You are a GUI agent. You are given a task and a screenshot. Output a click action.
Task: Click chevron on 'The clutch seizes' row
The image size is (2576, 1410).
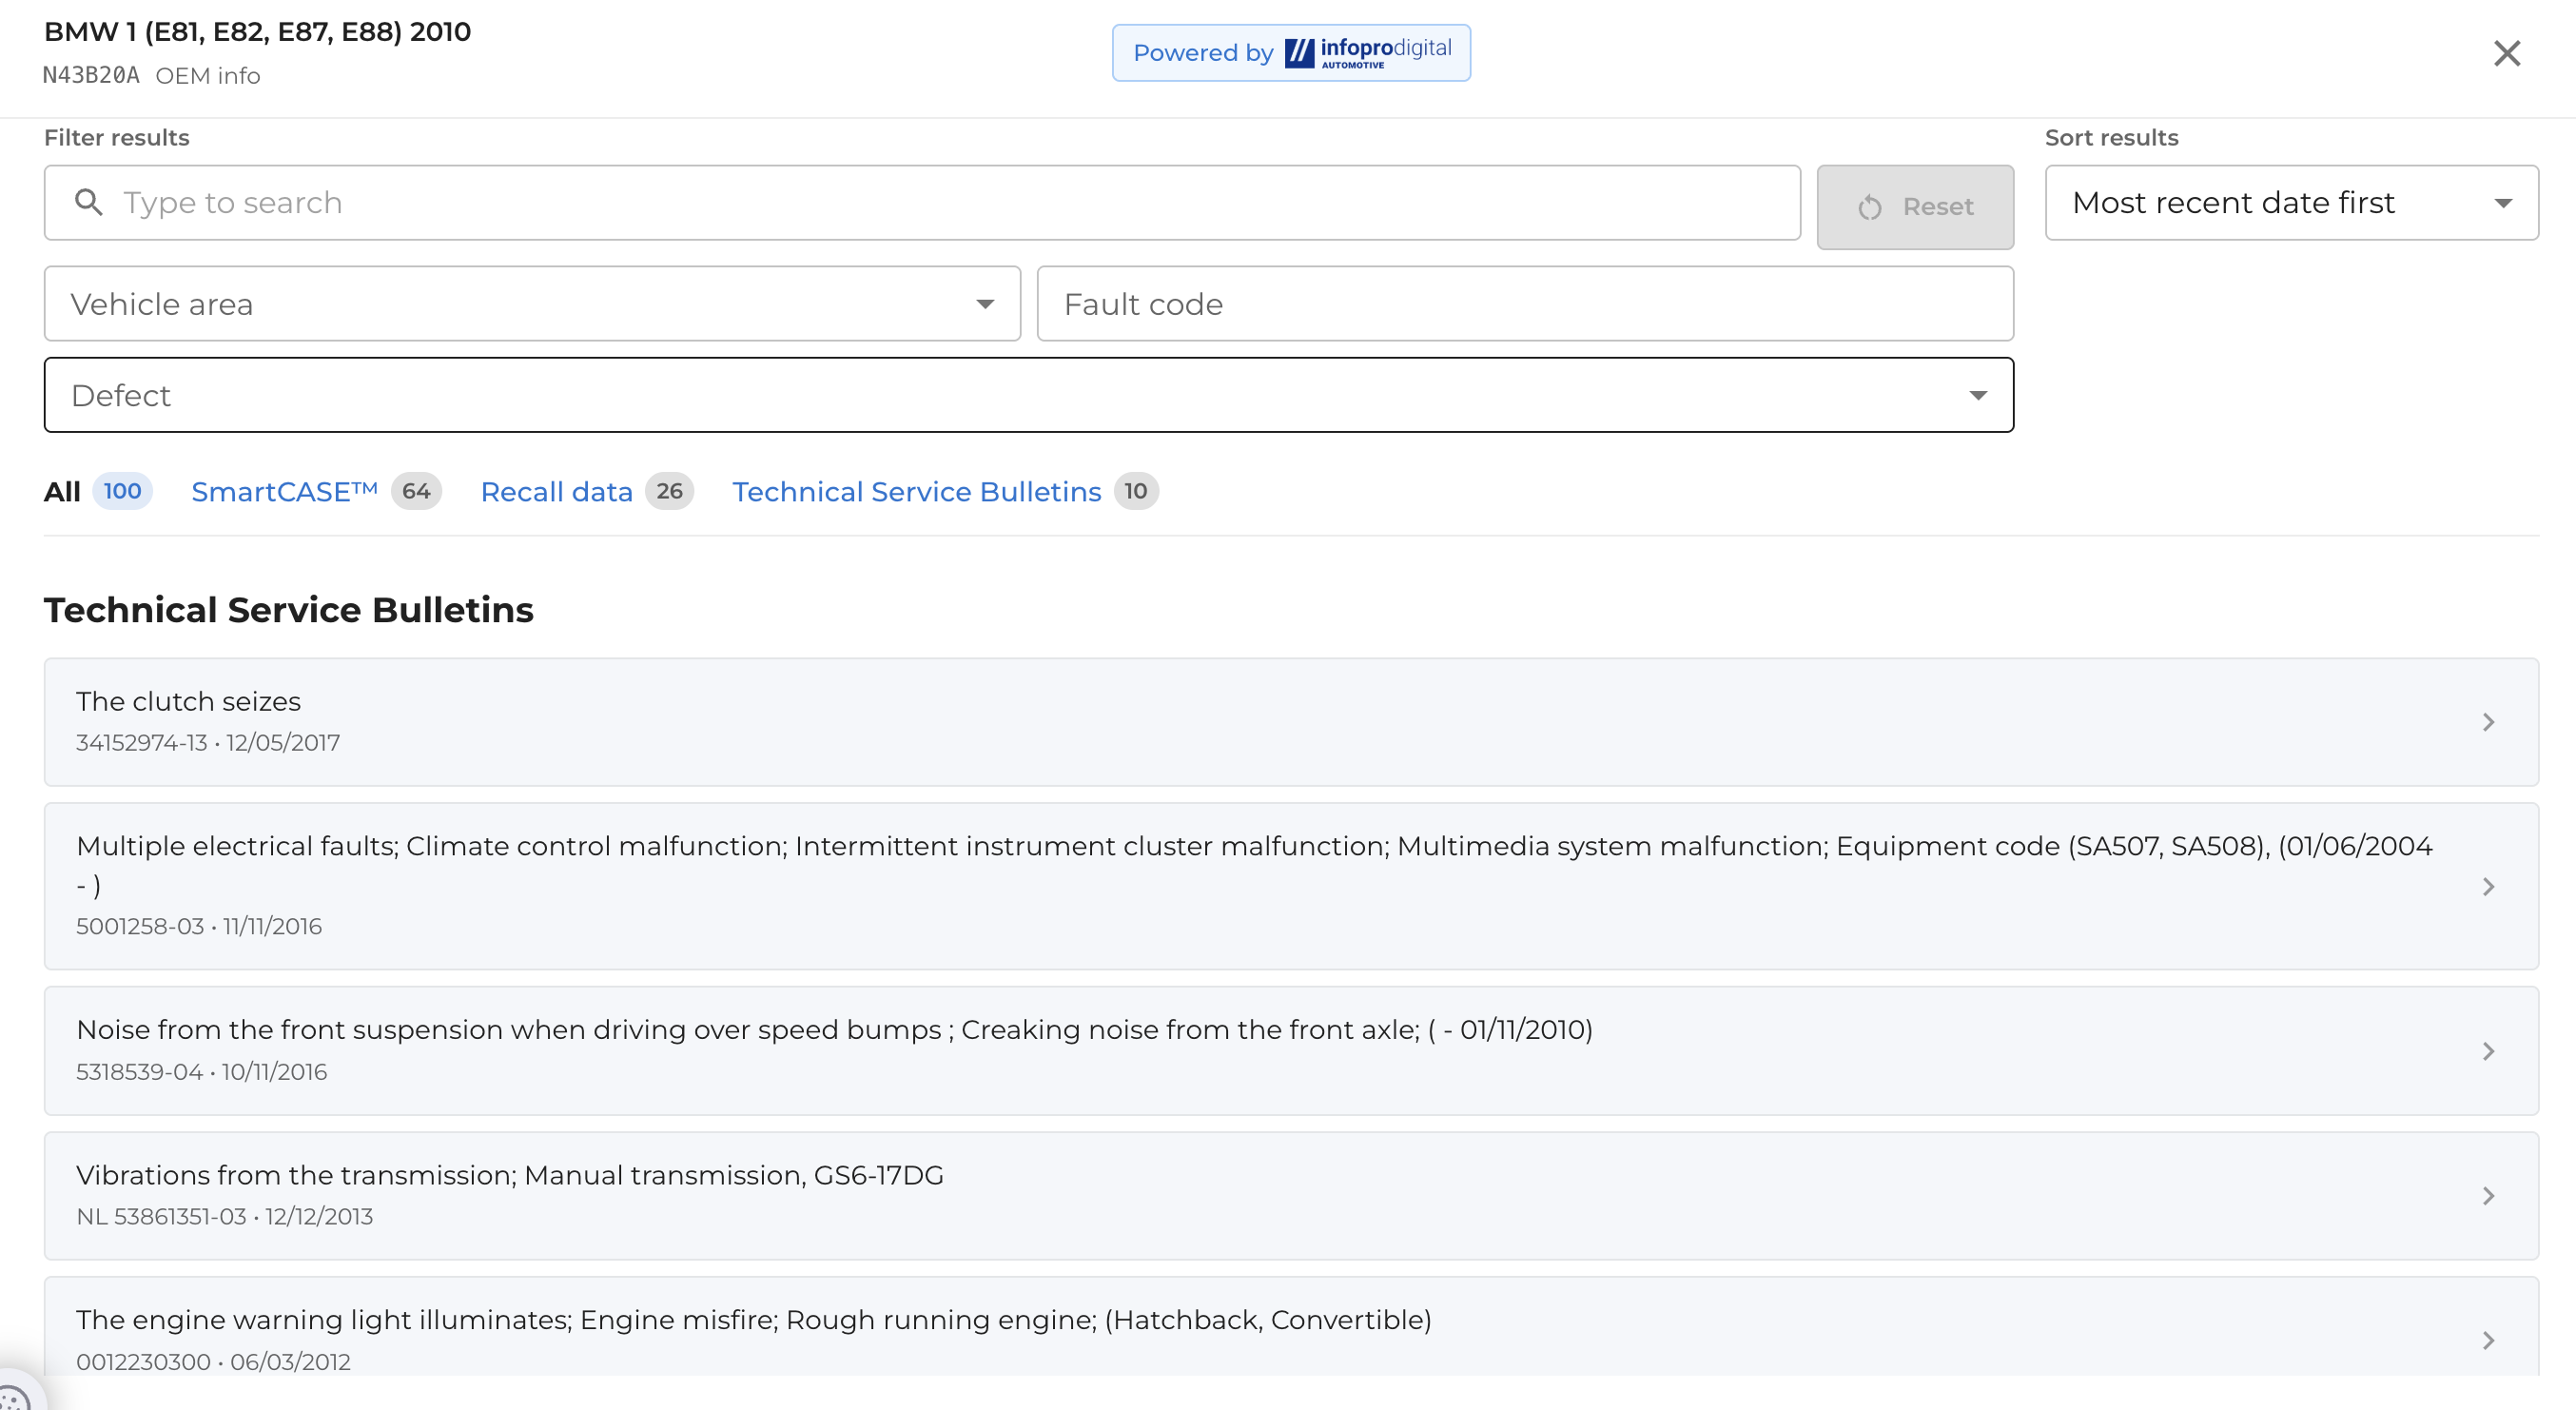point(2488,722)
